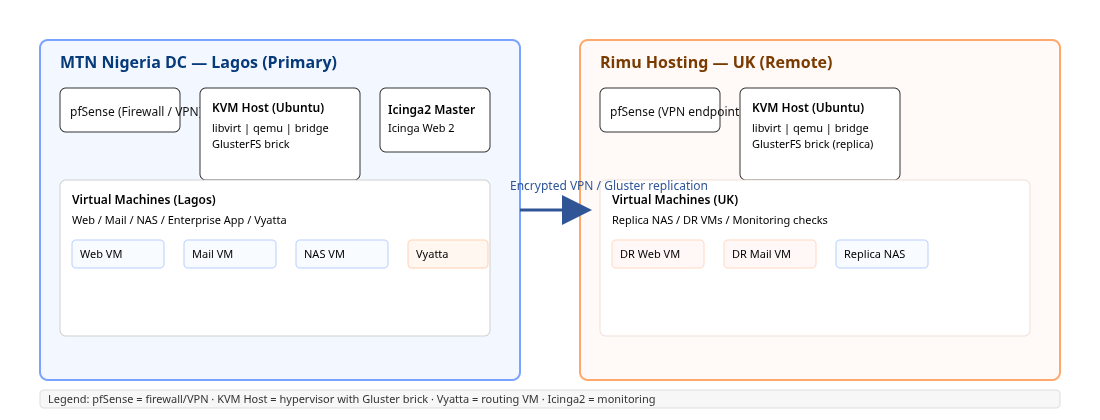Select the Mail VM box in Lagos
The image size is (1100, 420).
(x=230, y=254)
